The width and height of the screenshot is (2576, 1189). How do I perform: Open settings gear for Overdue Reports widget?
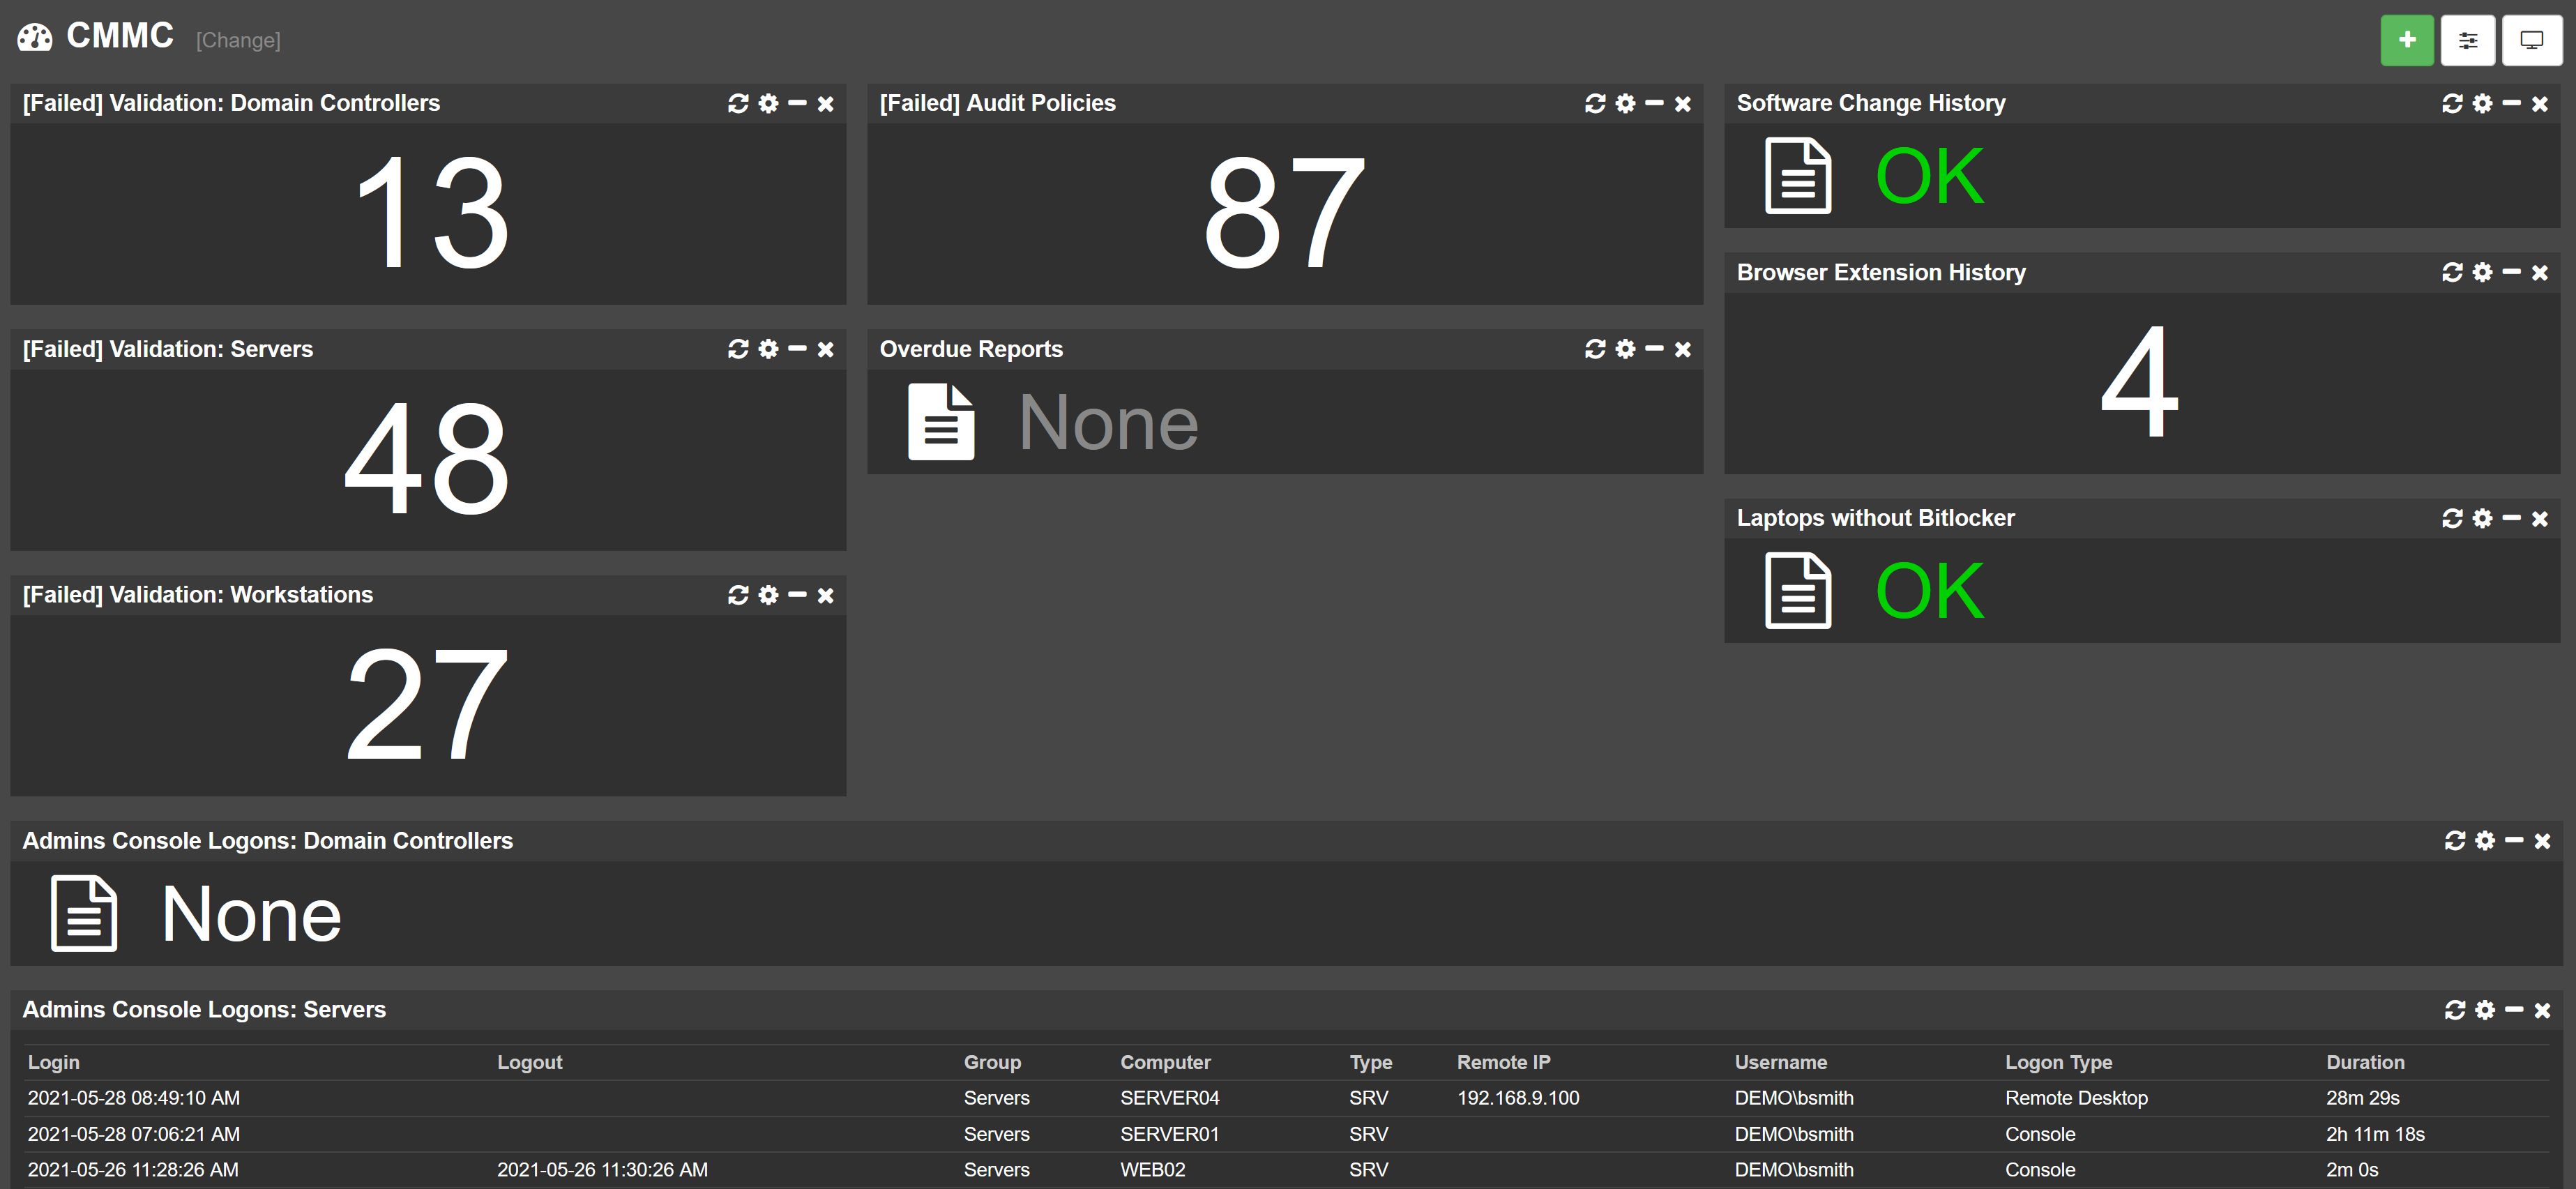(1626, 349)
